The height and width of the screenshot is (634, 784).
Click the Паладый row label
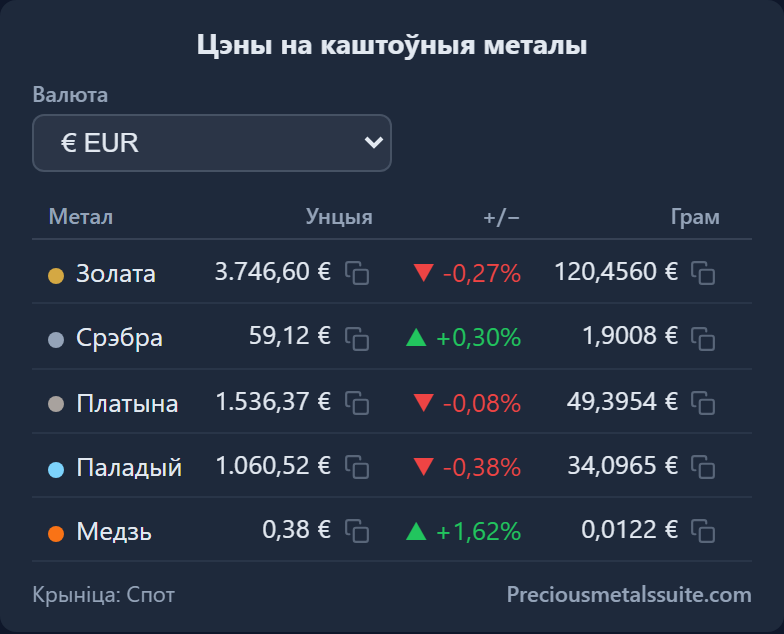(129, 468)
